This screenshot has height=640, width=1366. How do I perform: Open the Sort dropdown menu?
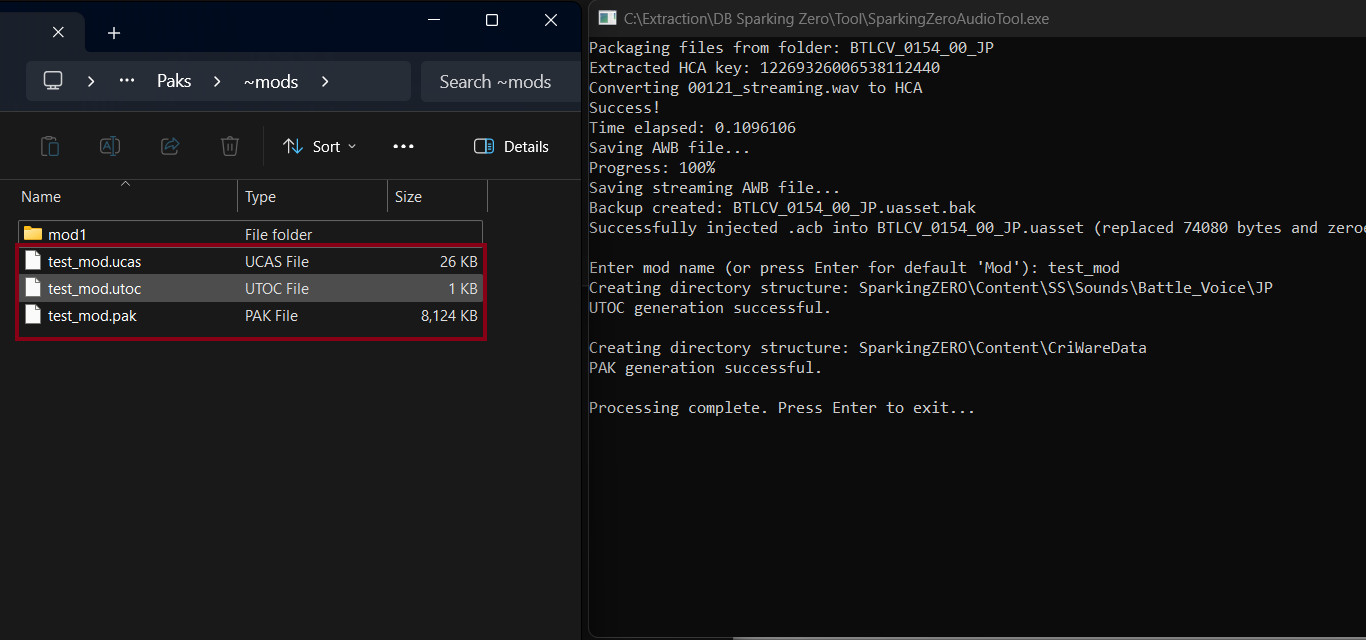[x=319, y=147]
